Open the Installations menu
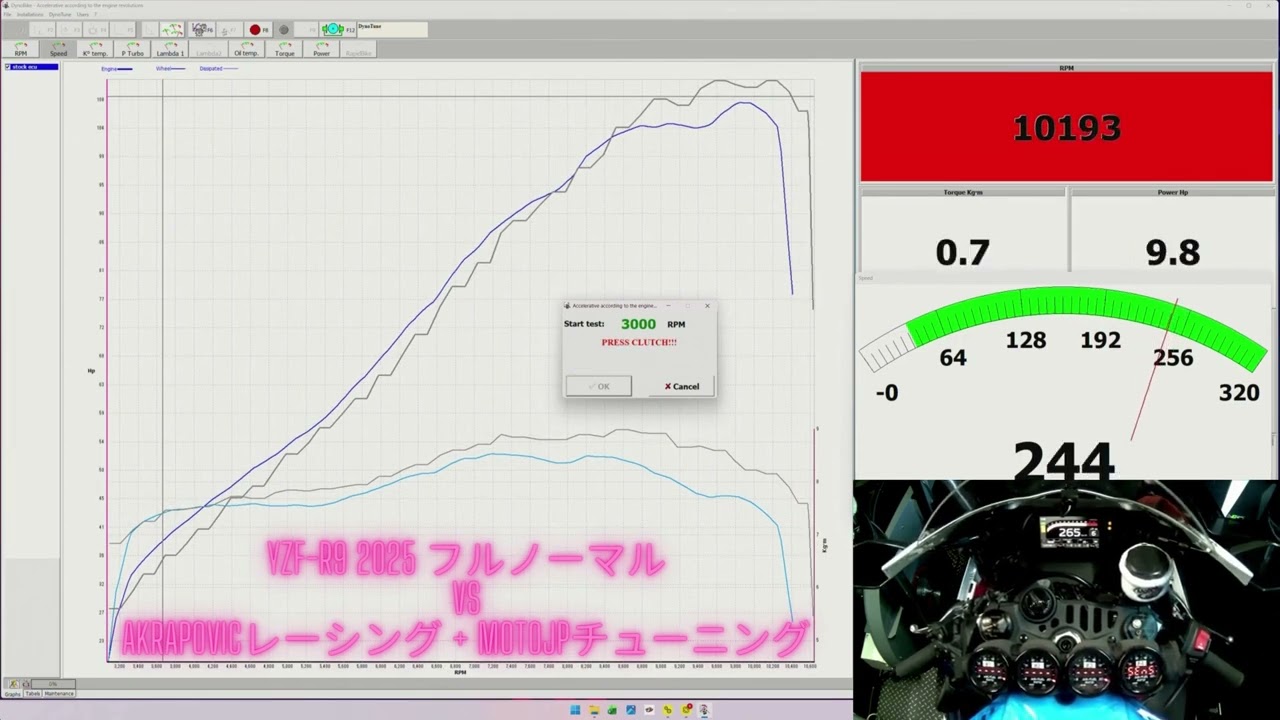Viewport: 1280px width, 720px height. click(x=30, y=14)
